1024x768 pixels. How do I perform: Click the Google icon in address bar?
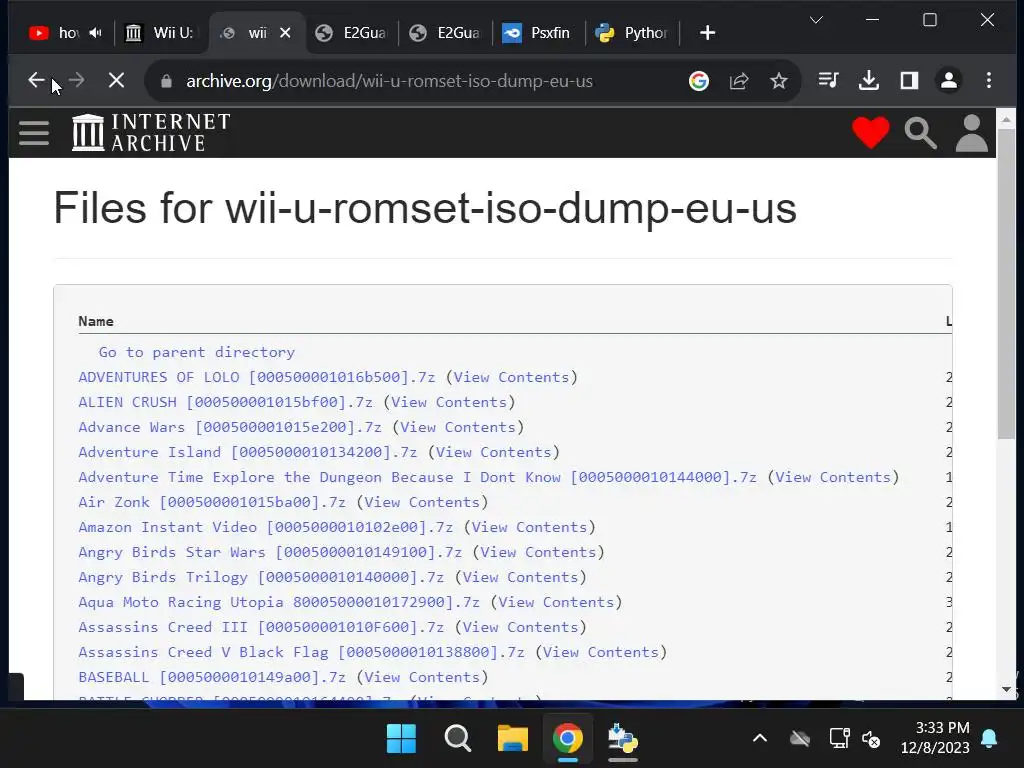click(x=699, y=81)
